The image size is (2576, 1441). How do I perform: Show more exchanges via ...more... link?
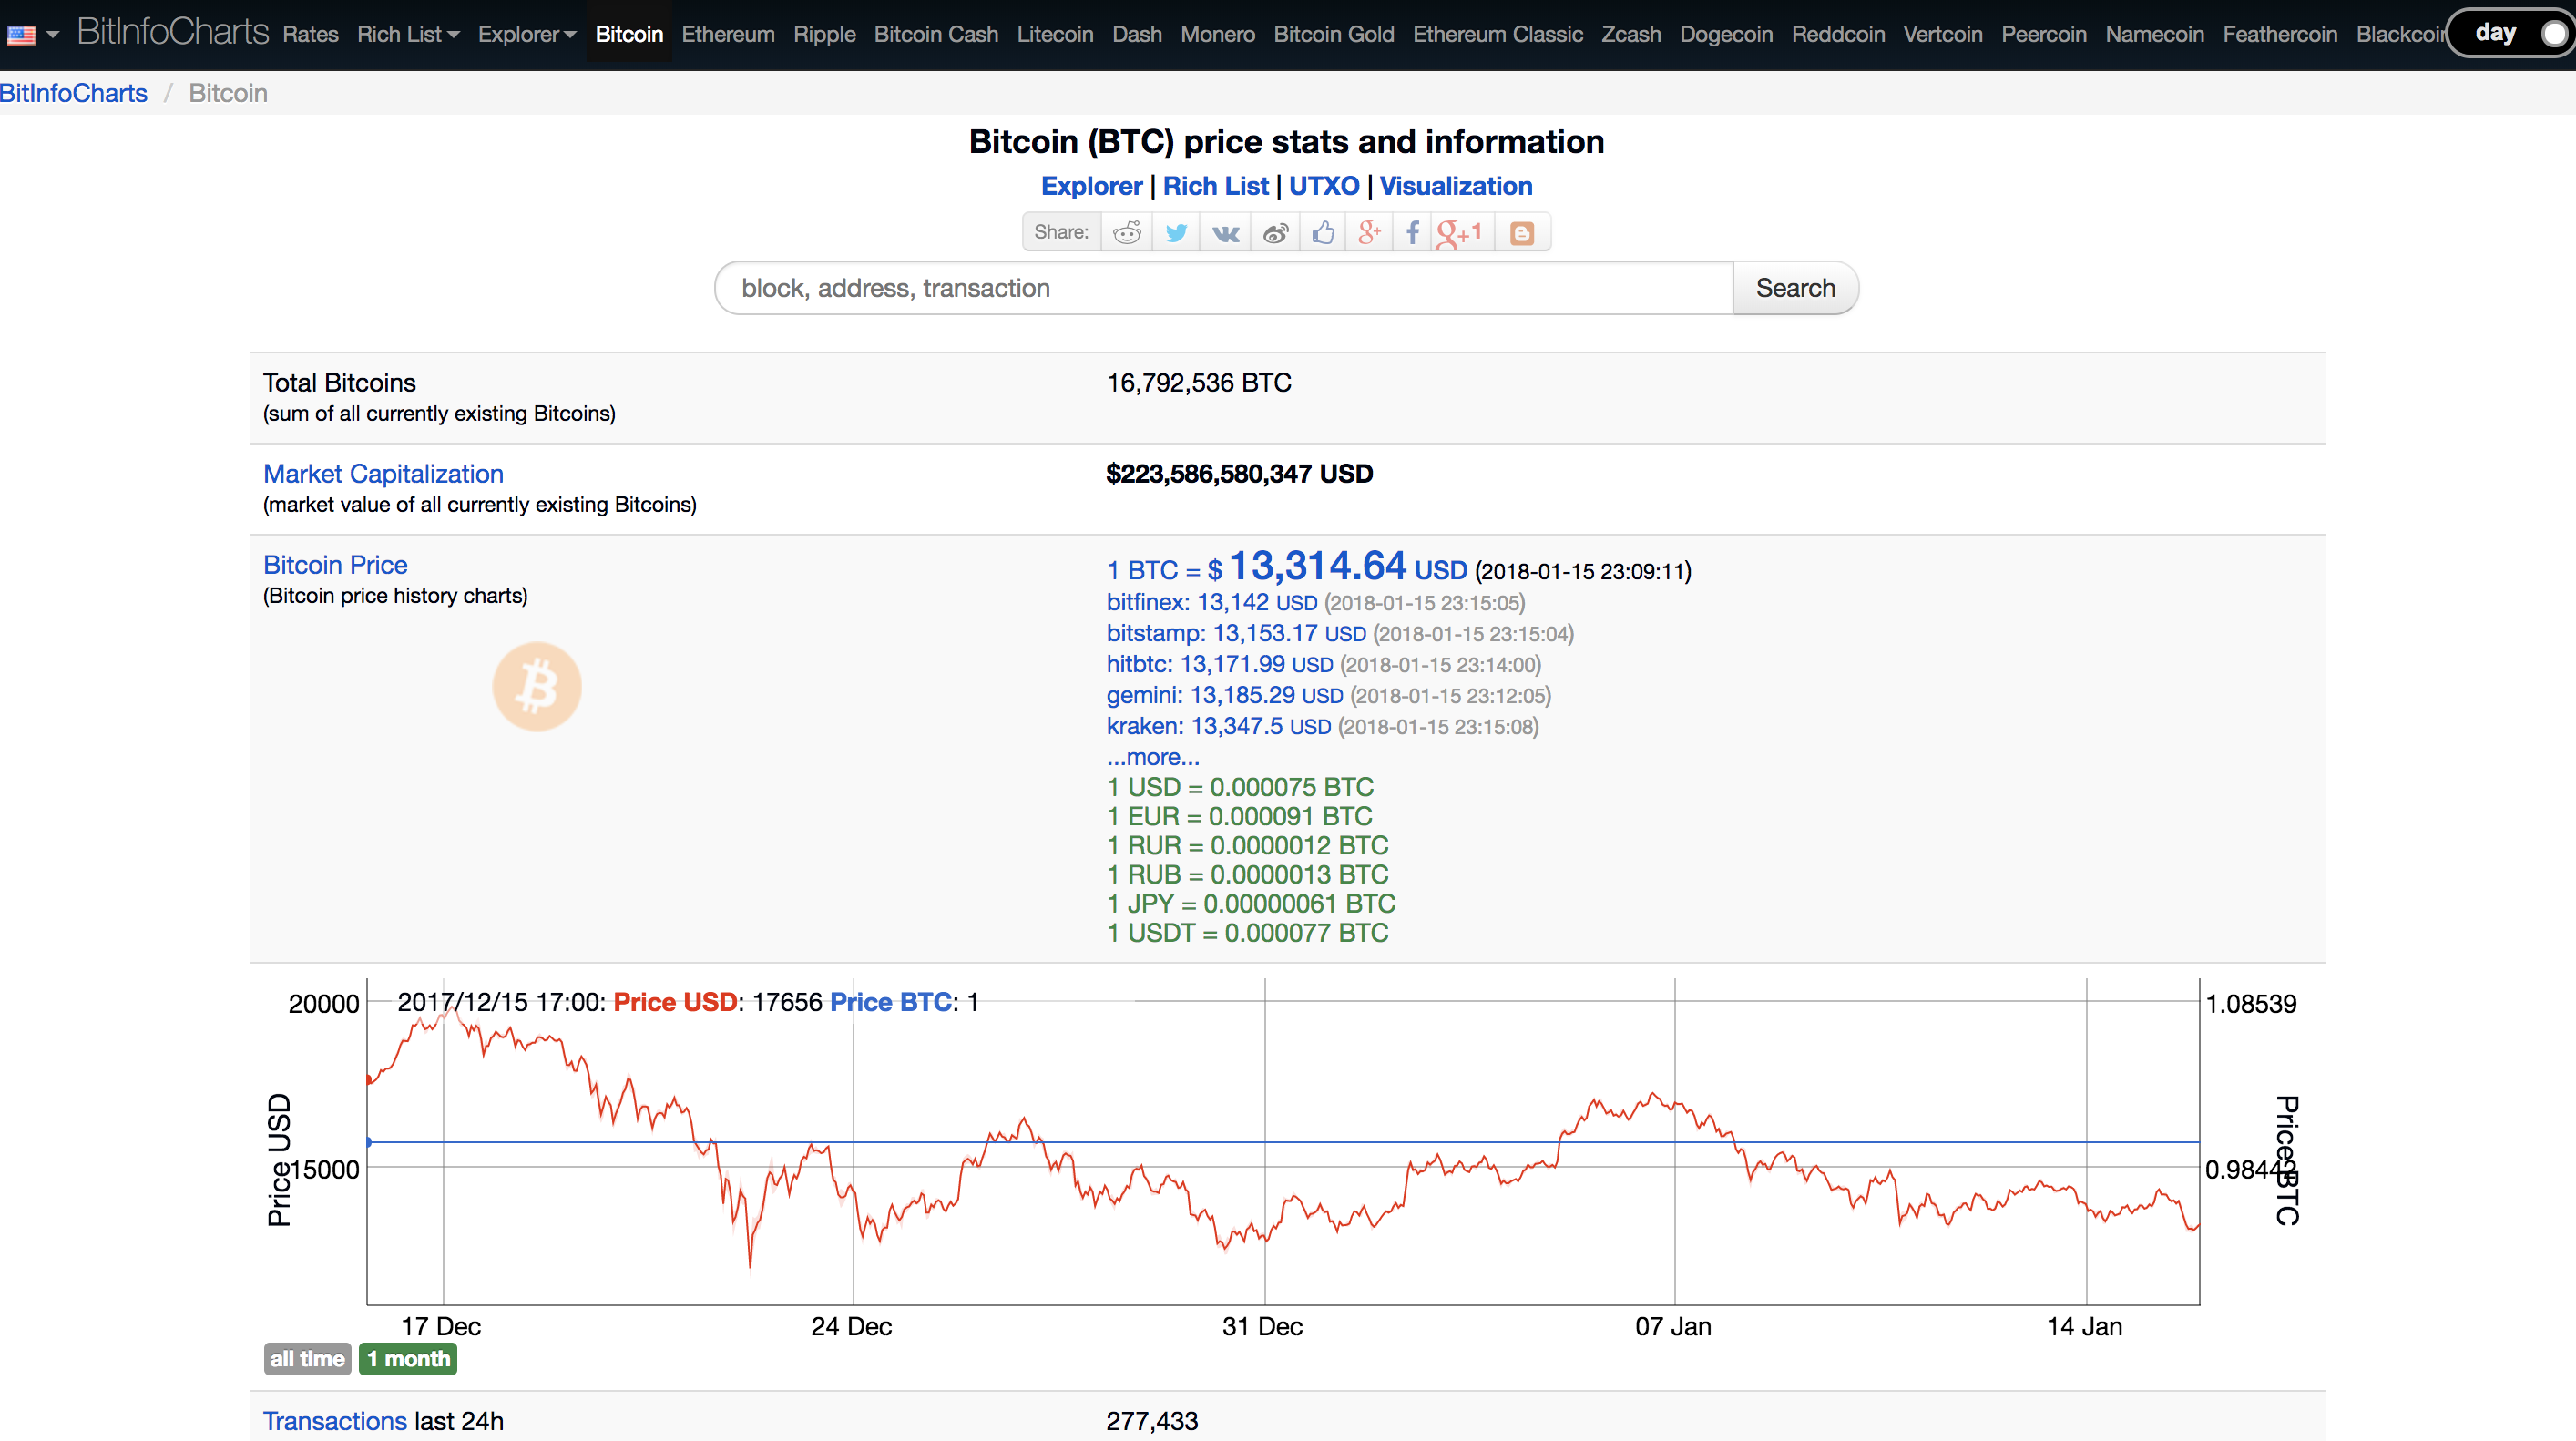coord(1153,758)
